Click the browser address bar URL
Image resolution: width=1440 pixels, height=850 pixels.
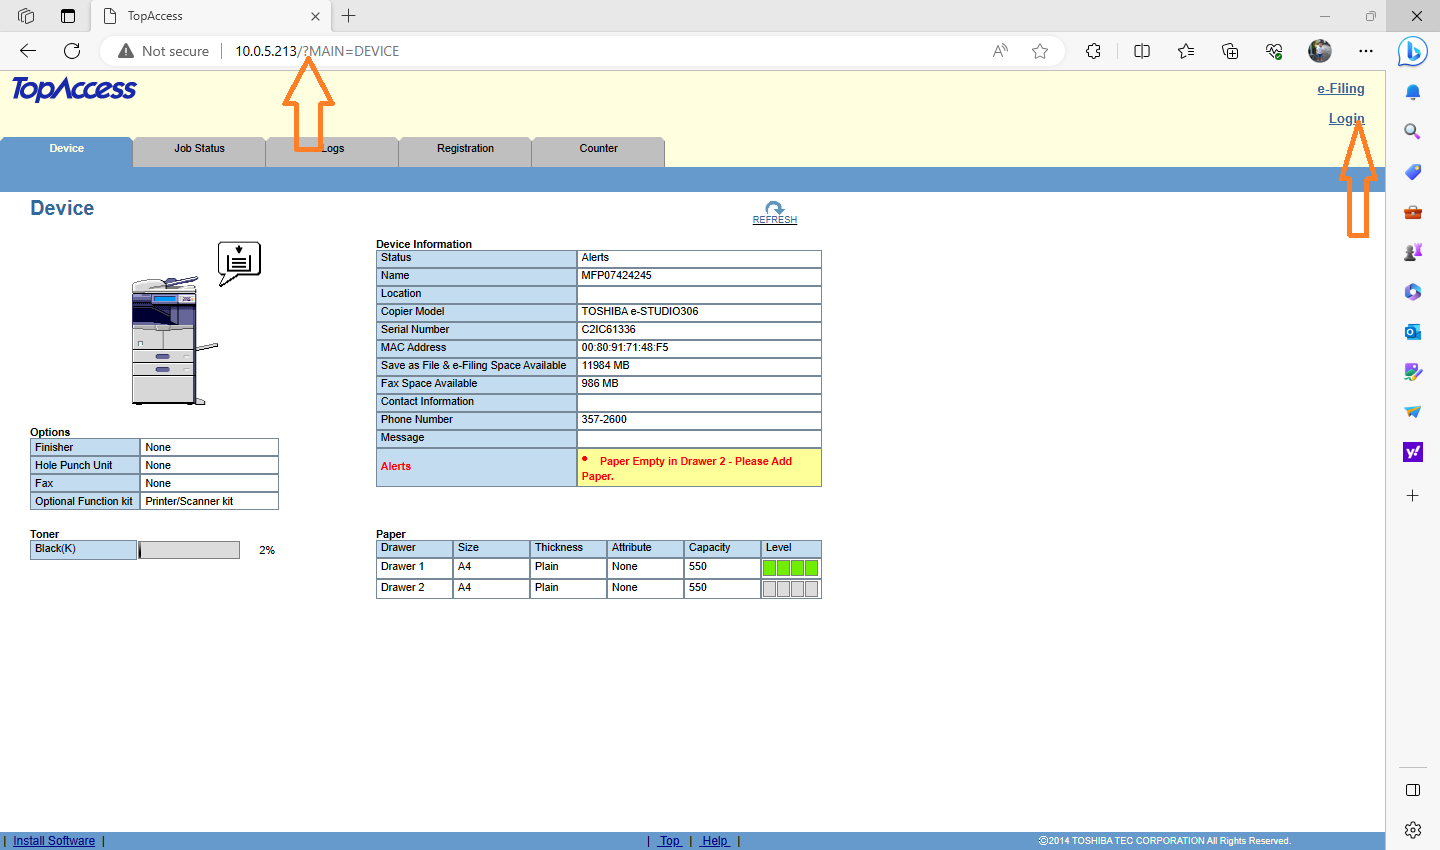click(x=317, y=51)
